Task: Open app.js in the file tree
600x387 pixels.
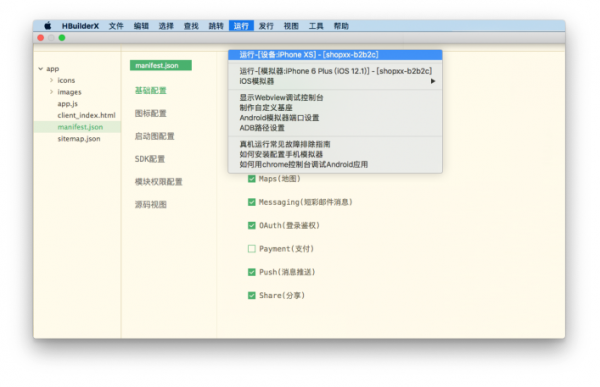Action: (68, 104)
